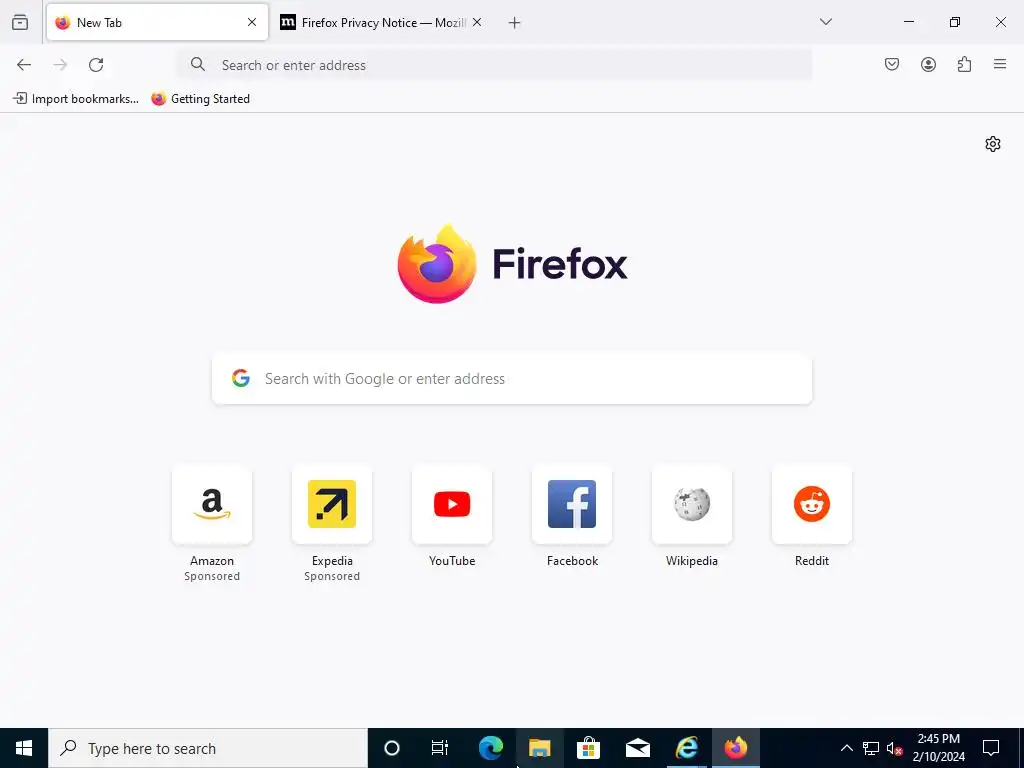Click the search magnifier in address bar

tap(198, 64)
